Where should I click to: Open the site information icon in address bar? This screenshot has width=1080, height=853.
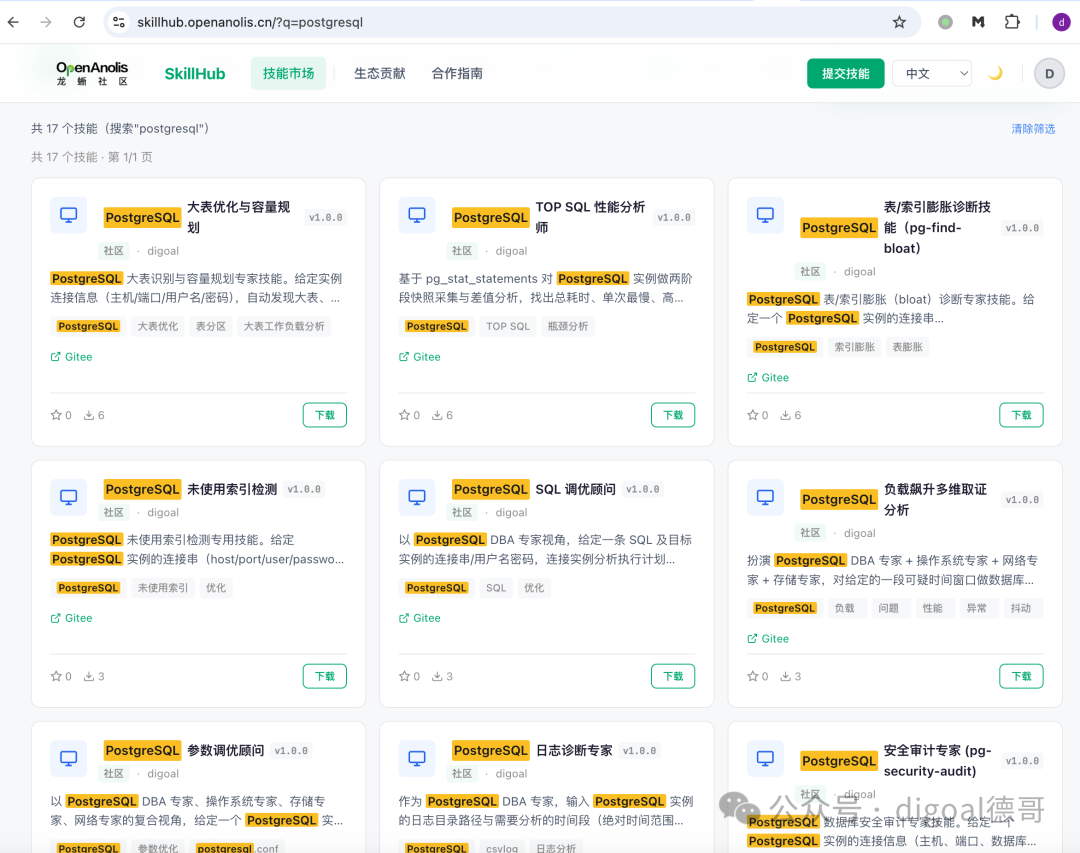119,22
